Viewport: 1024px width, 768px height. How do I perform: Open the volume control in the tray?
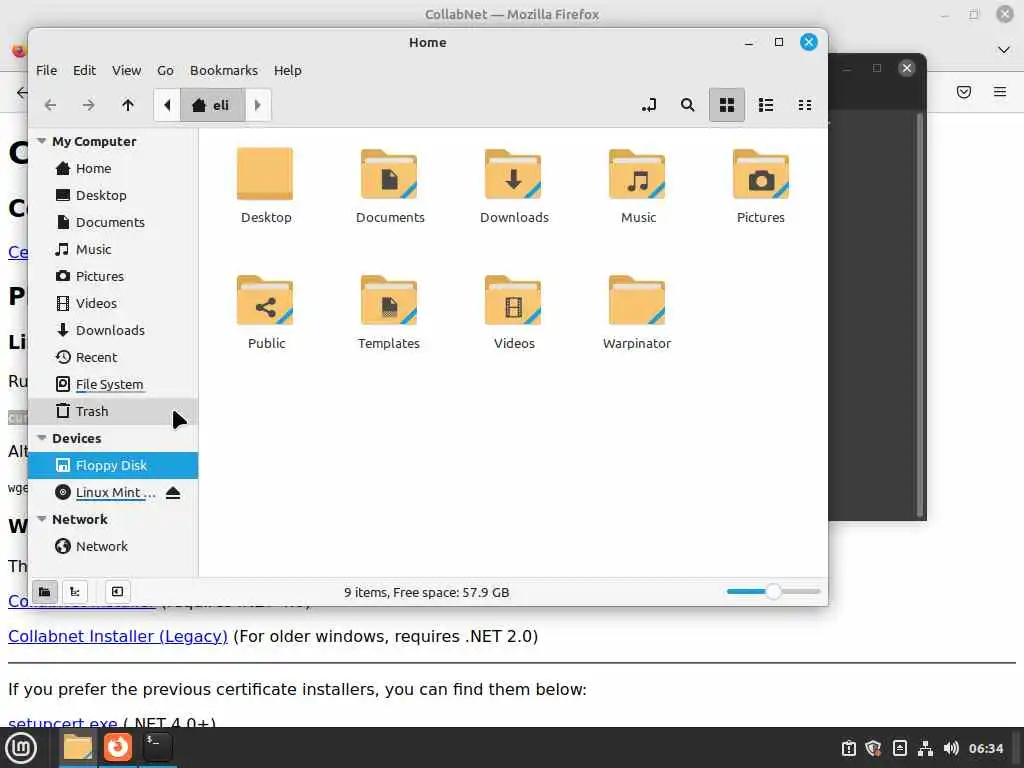pos(951,748)
